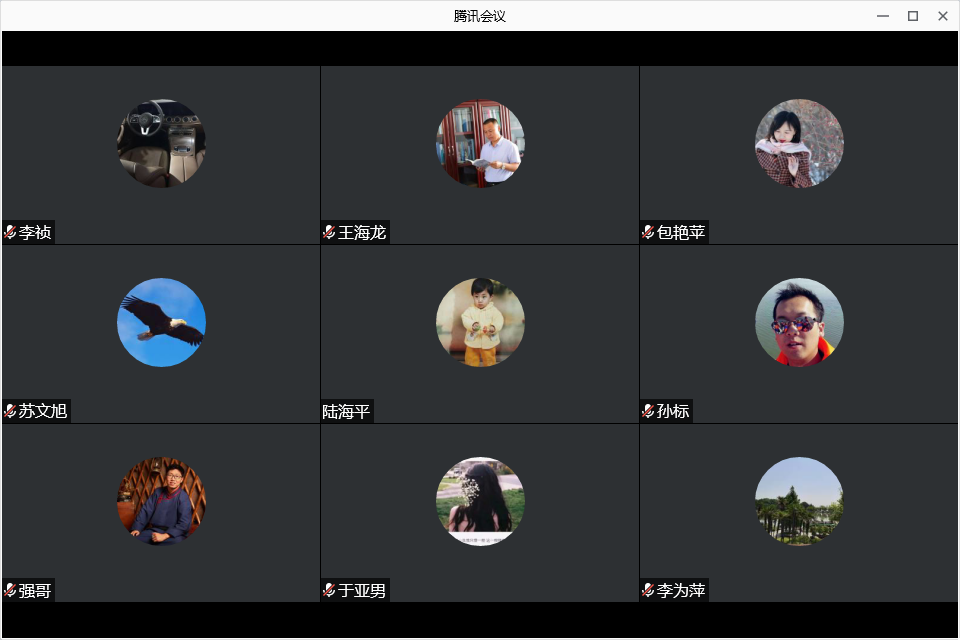
Task: Click the muted mic icon for 苏文旭
Action: [x=10, y=411]
